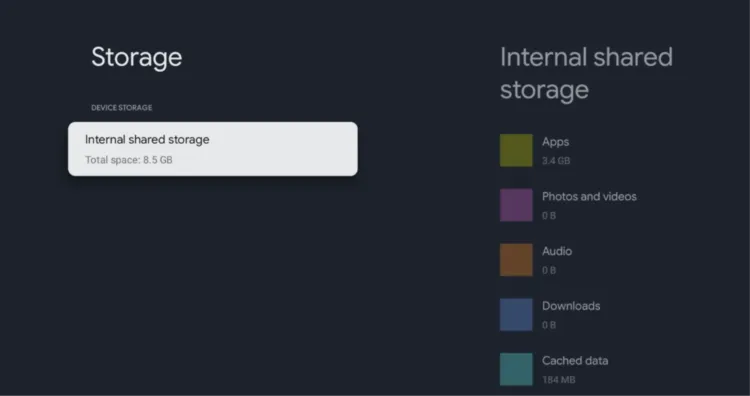Open the Cached data entry label
Image resolution: width=750 pixels, height=396 pixels.
[x=575, y=361]
